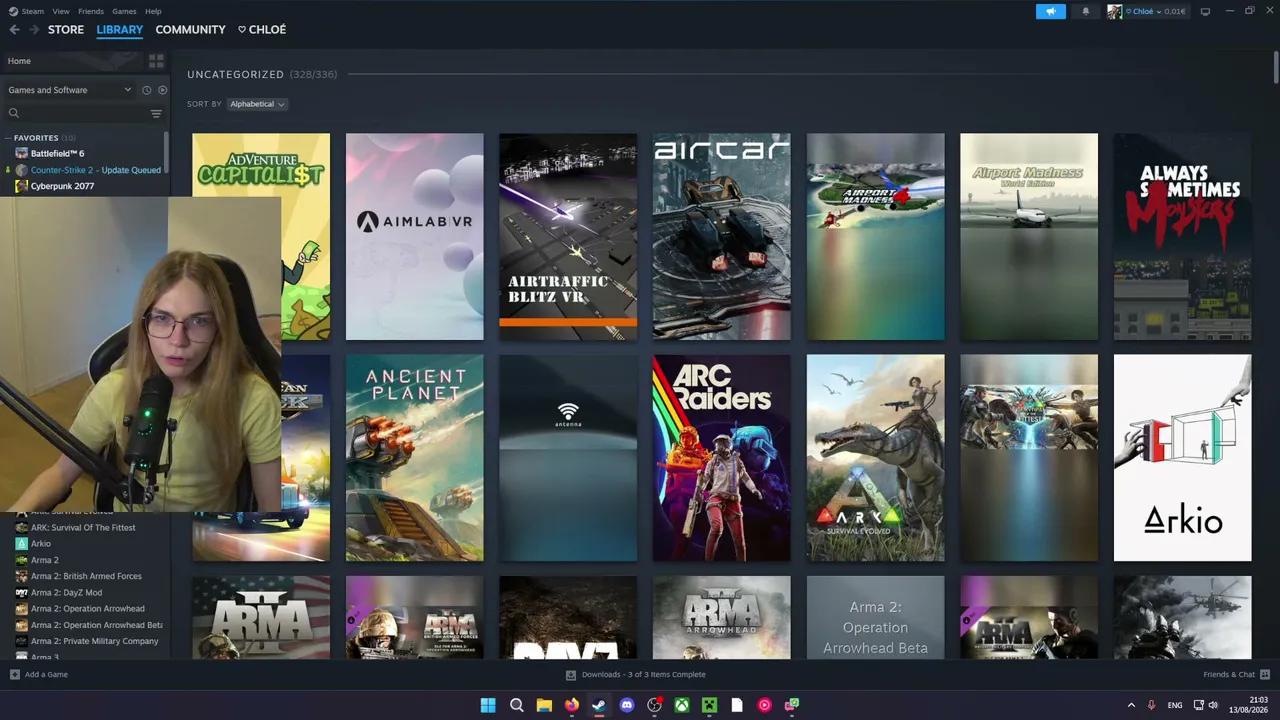
Task: Open the ARC Raiders game tile
Action: click(721, 458)
